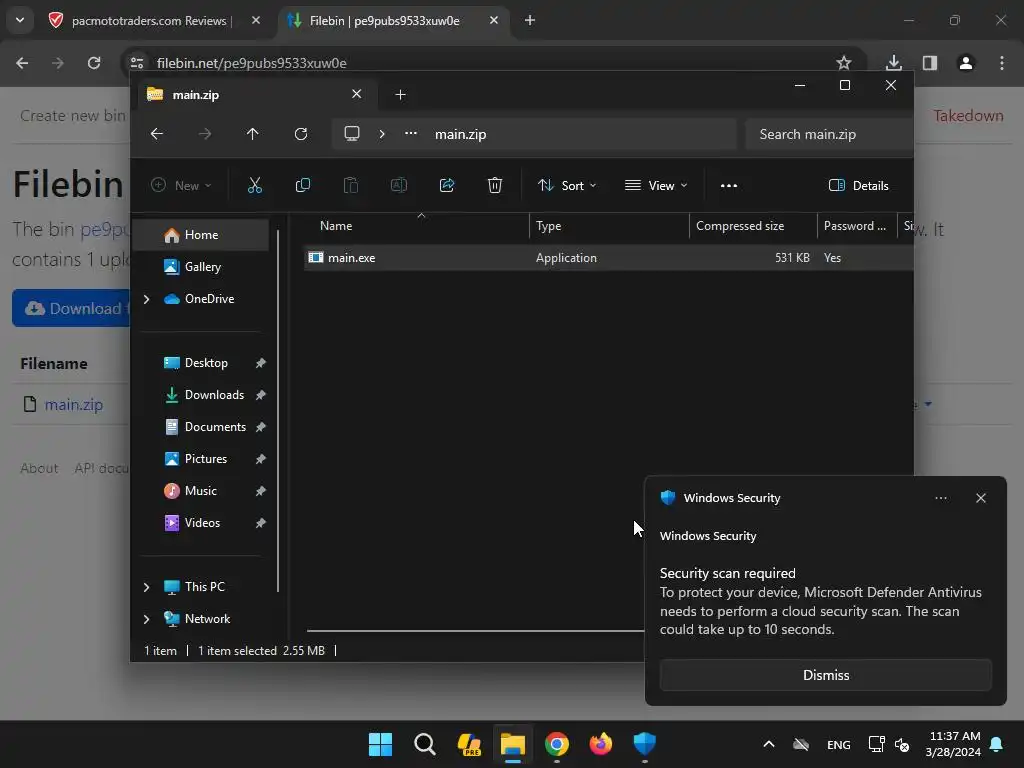Close the main.zip Explorer tab

point(357,94)
